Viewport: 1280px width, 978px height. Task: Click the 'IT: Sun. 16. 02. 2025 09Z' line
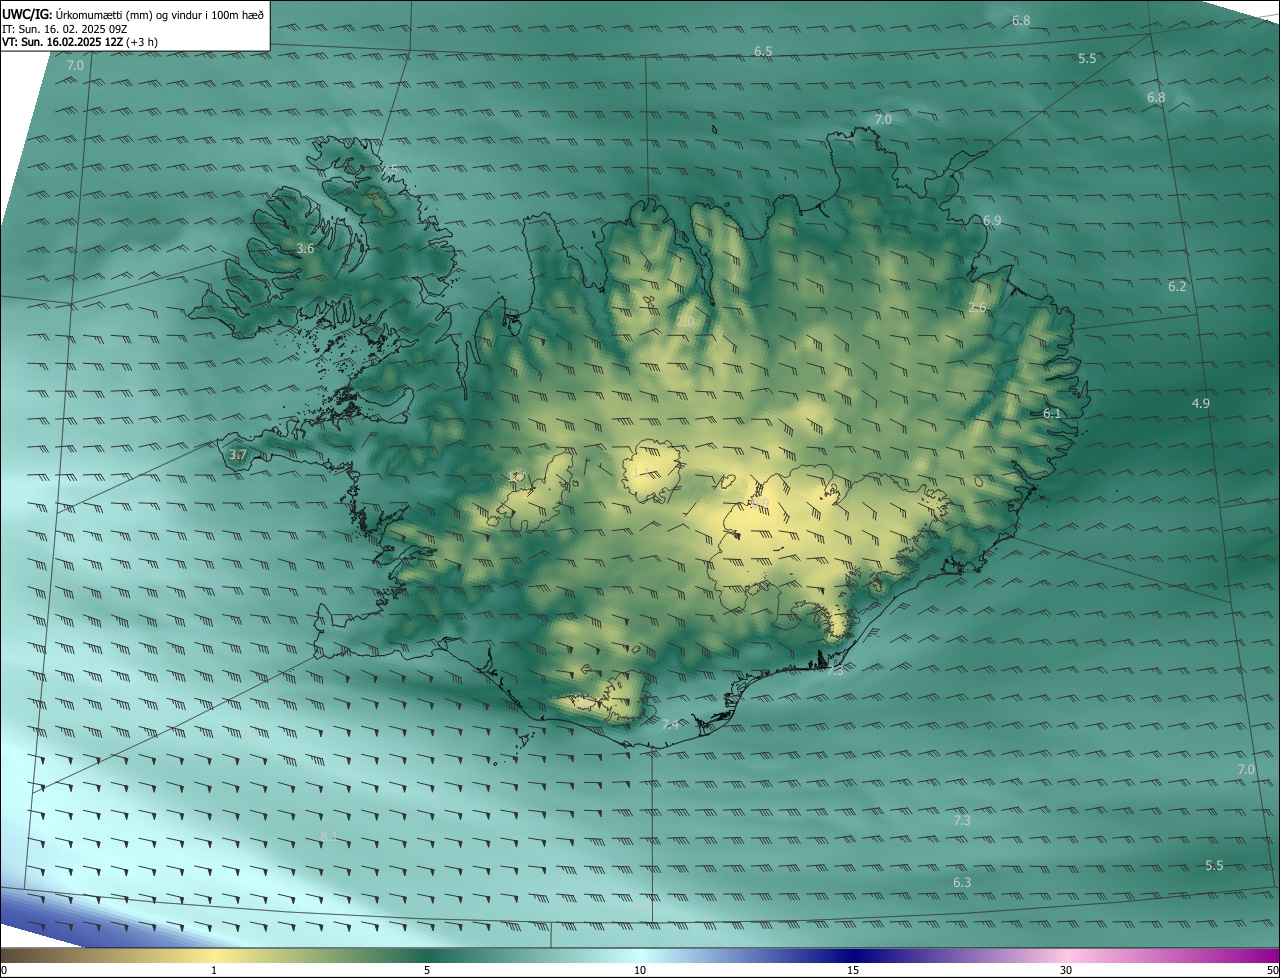pyautogui.click(x=64, y=28)
